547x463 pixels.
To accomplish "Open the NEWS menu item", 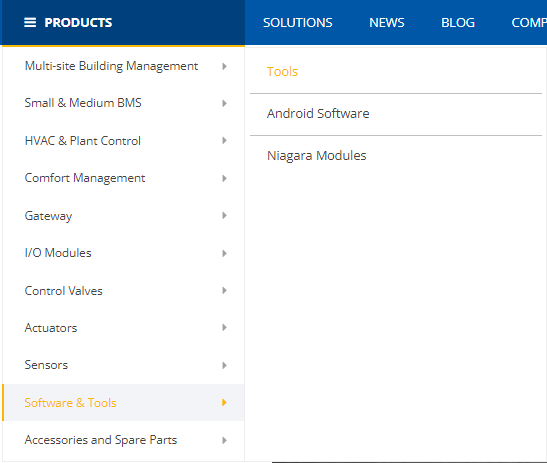I will tap(387, 23).
